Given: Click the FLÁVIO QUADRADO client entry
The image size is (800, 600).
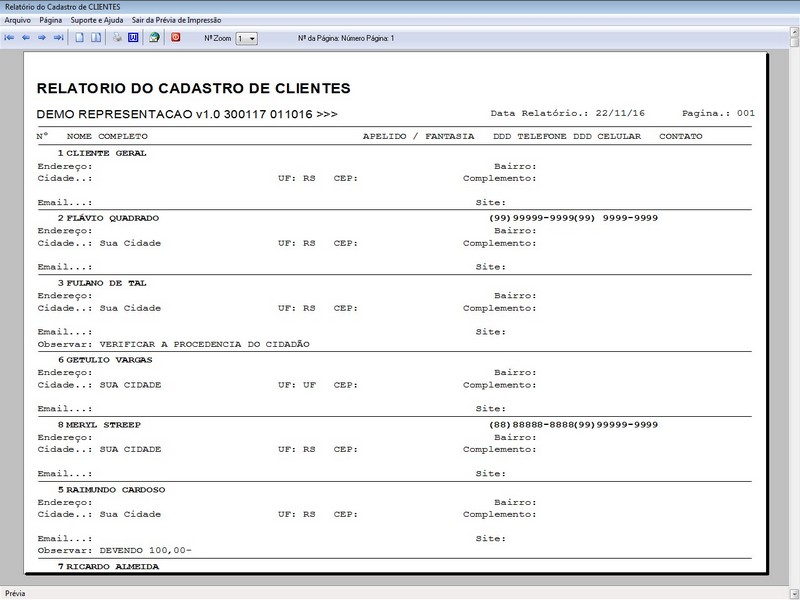Looking at the screenshot, I should (x=113, y=218).
